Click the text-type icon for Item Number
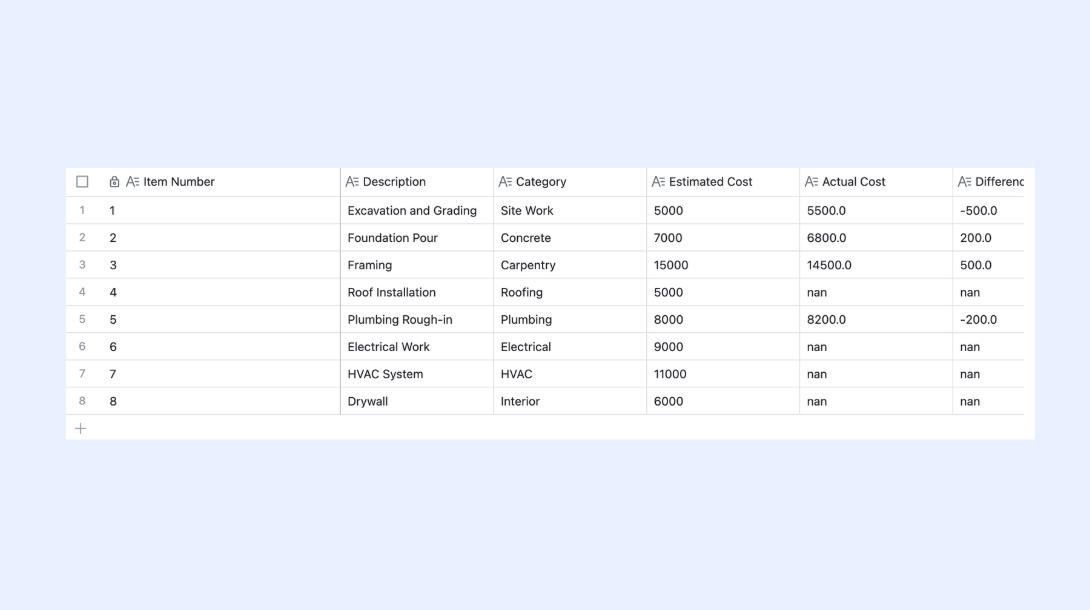 [x=132, y=182]
